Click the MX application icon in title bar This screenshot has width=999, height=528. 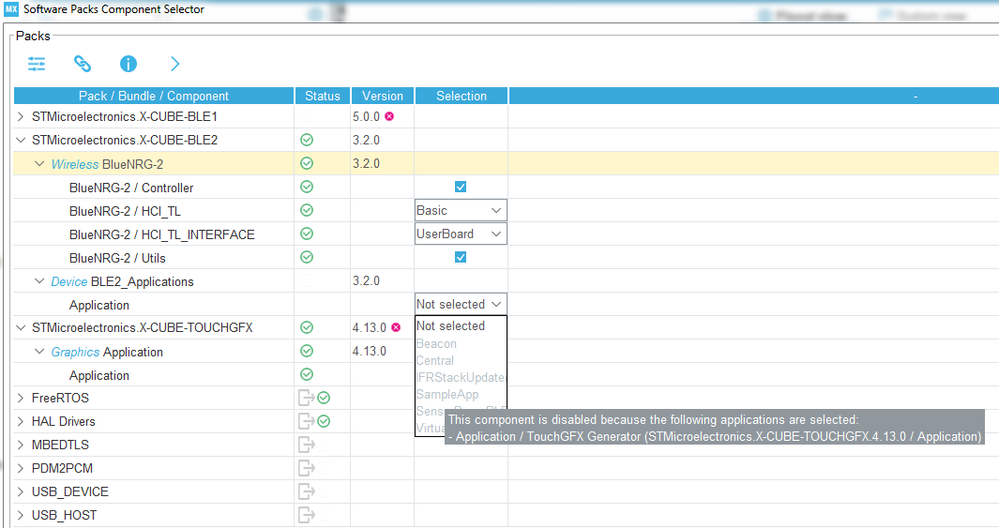tap(11, 9)
